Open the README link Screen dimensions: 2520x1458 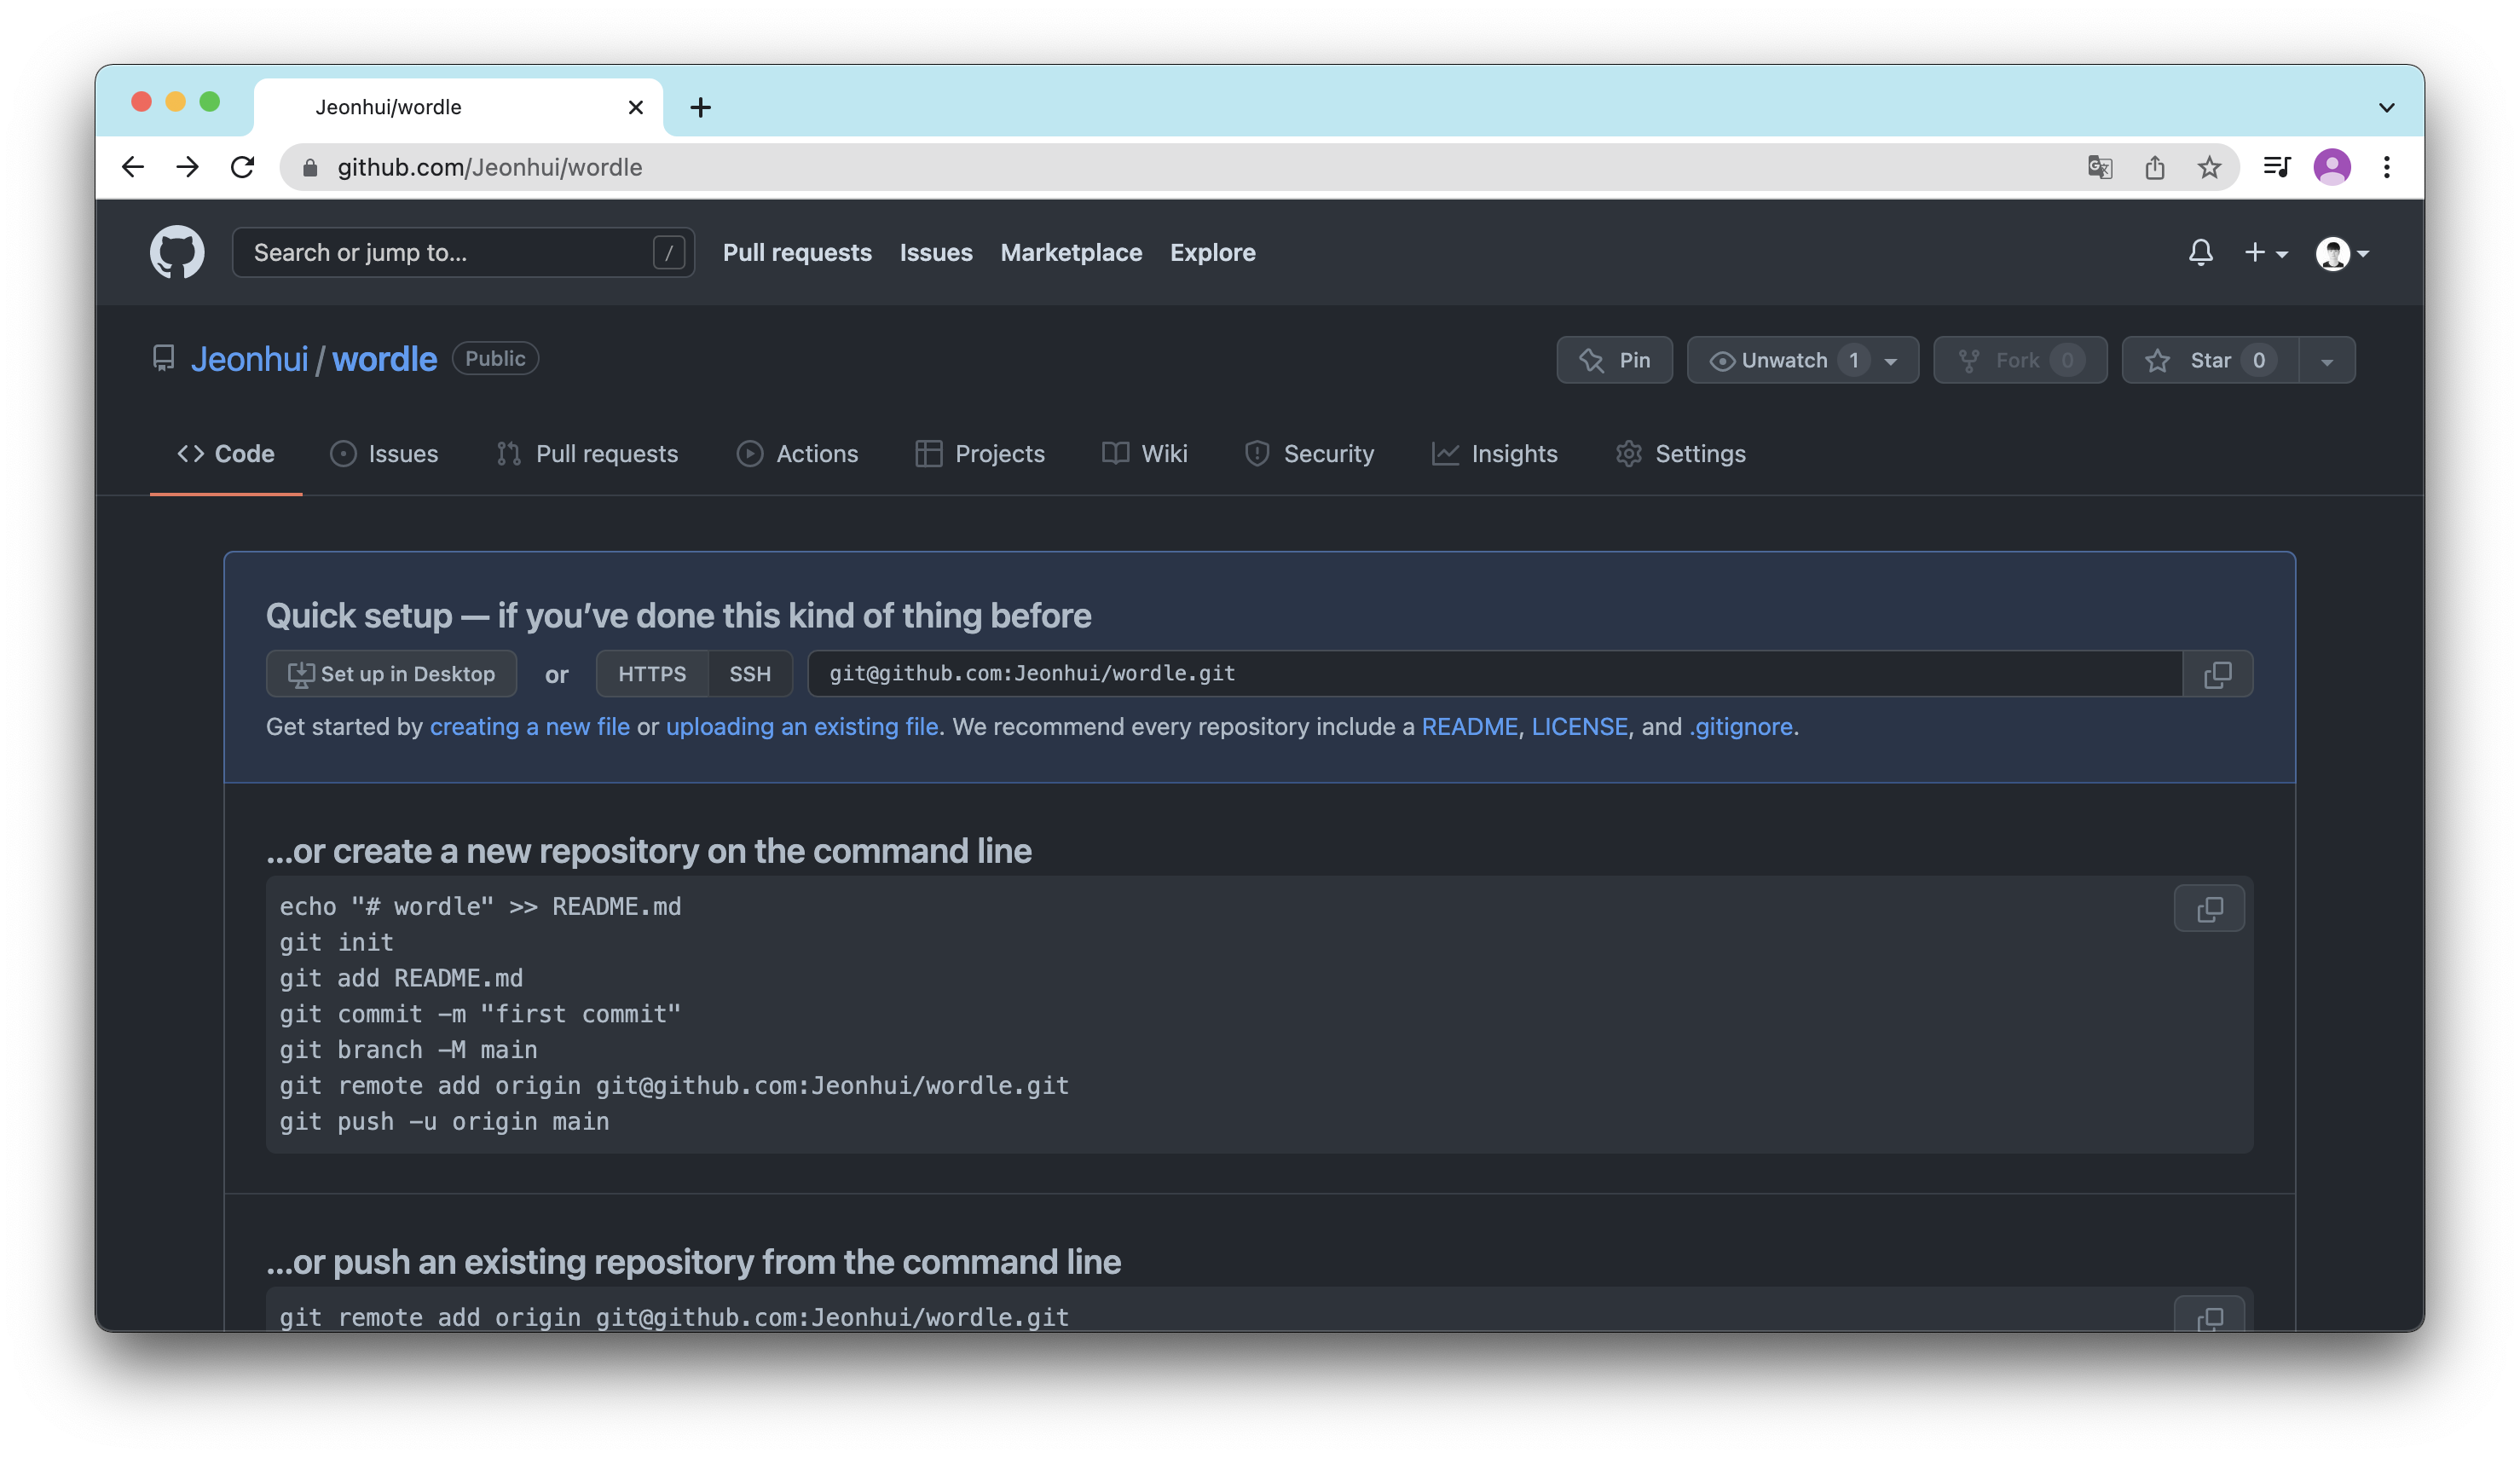click(1469, 727)
